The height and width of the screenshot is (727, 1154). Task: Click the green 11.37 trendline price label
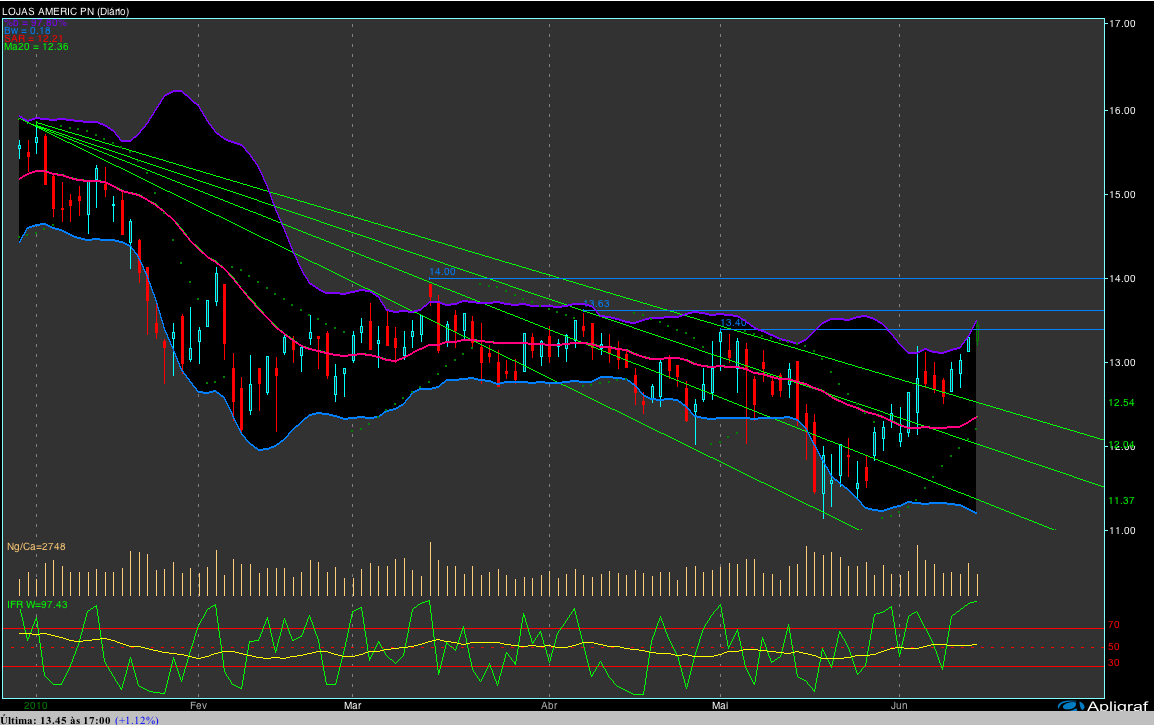click(1122, 500)
